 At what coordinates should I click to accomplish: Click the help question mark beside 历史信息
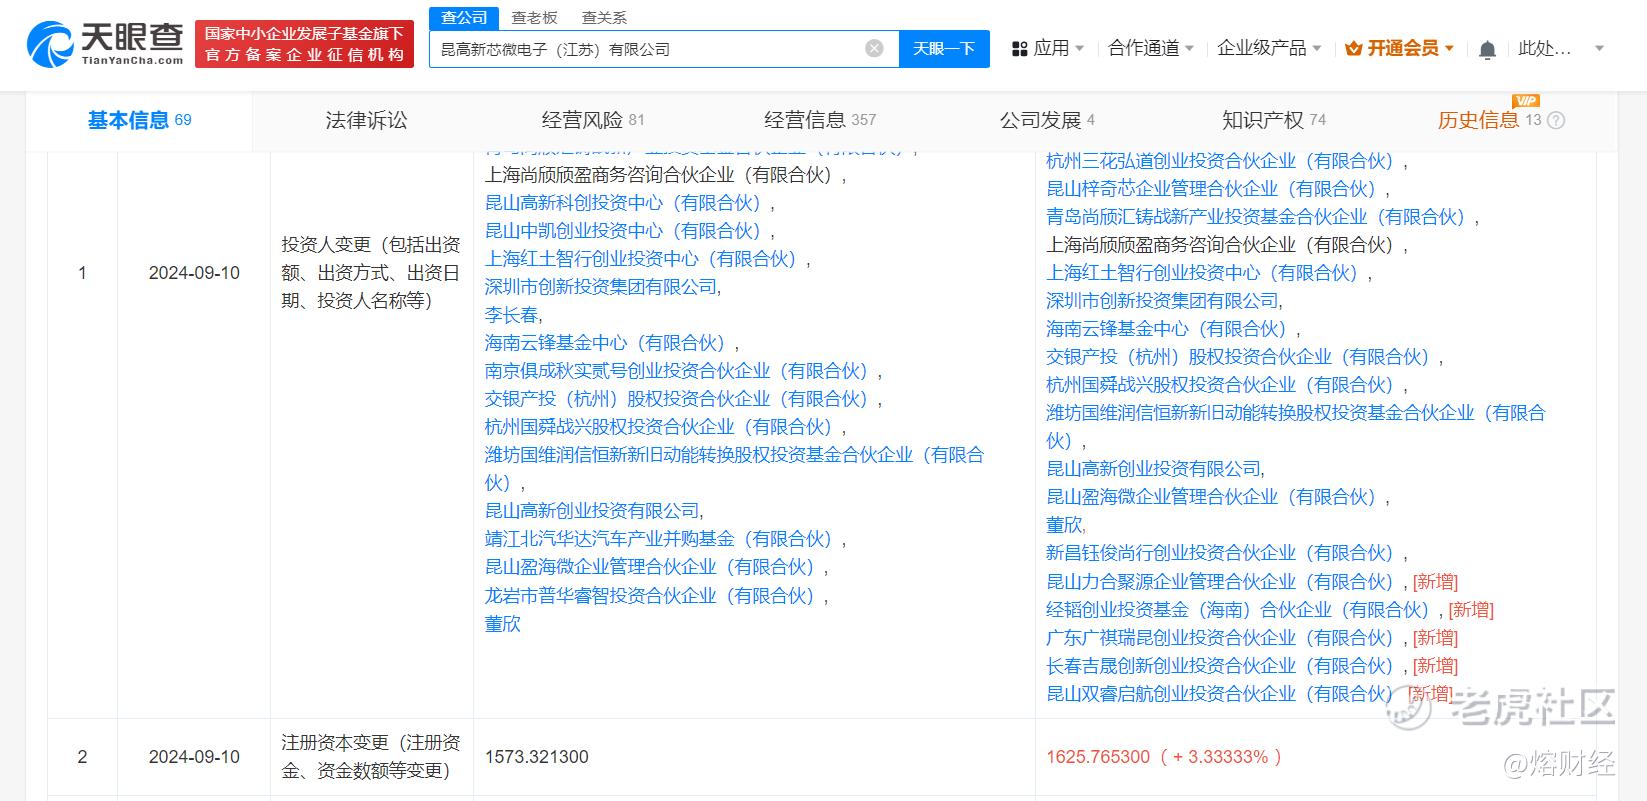[x=1556, y=121]
